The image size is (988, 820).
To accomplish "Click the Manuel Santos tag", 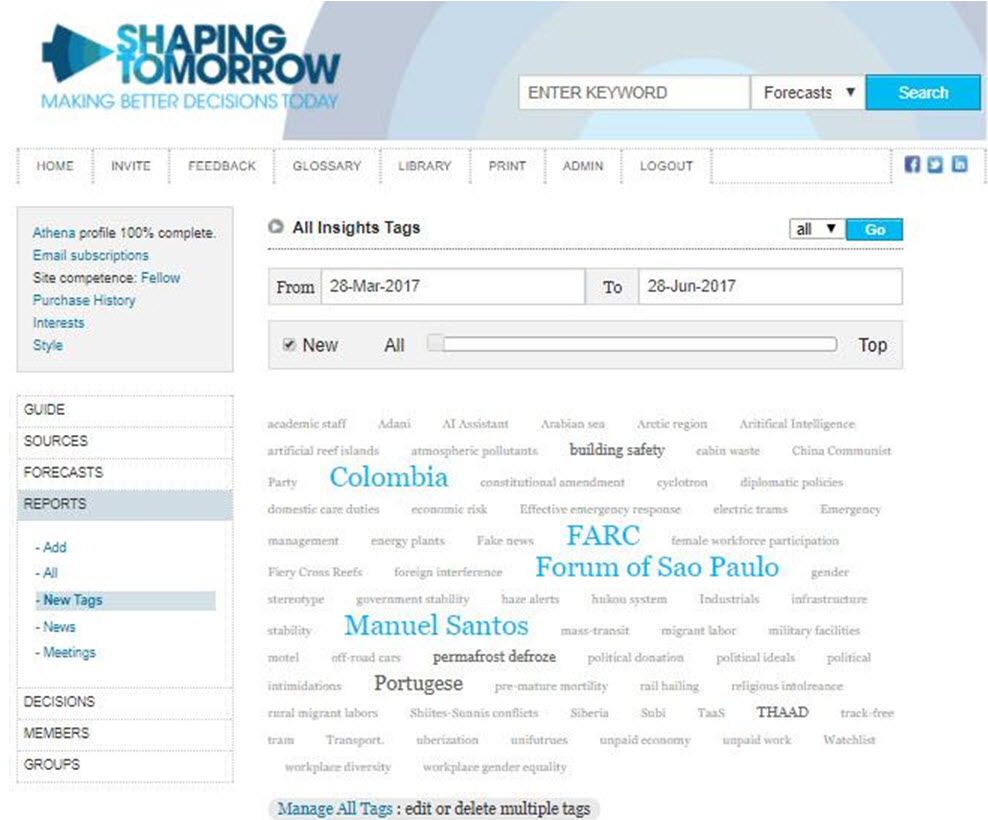I will [436, 625].
